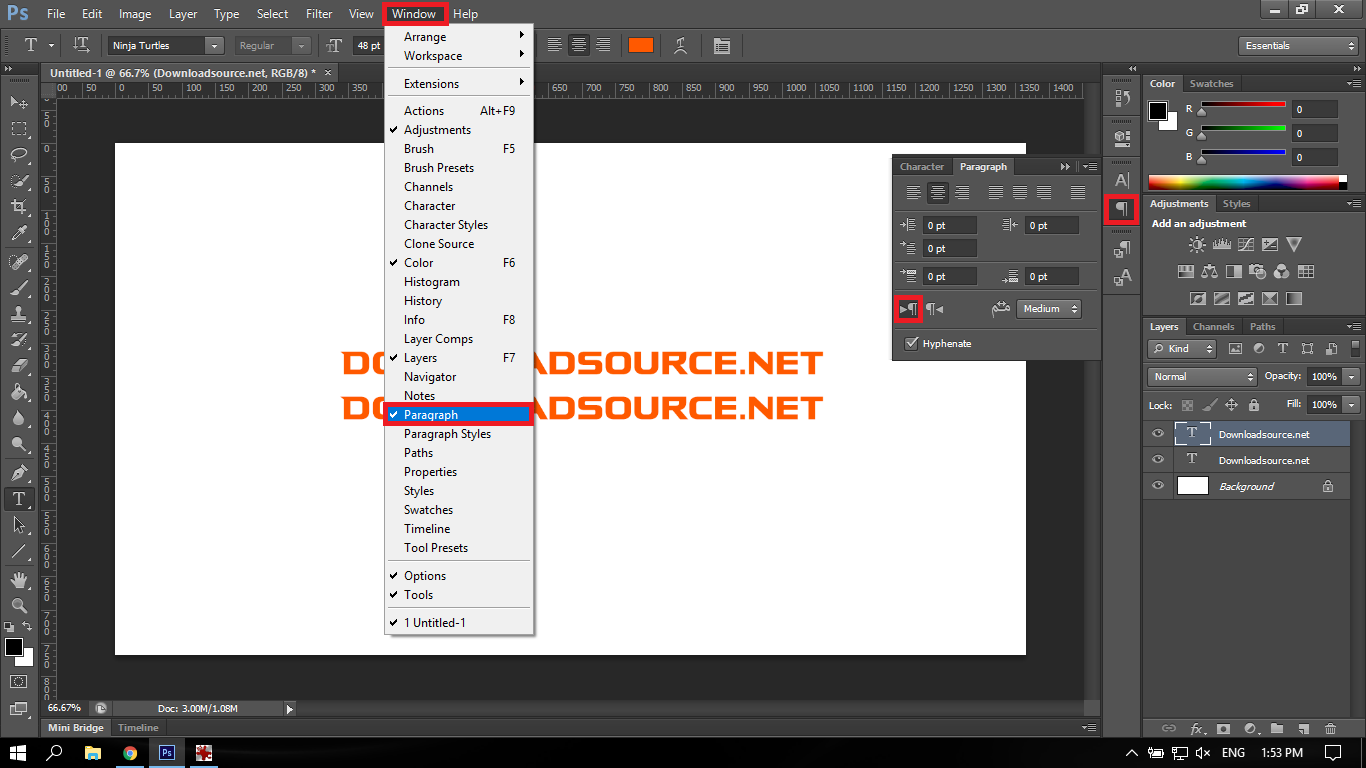
Task: Select the Clone Stamp tool
Action: [x=19, y=313]
